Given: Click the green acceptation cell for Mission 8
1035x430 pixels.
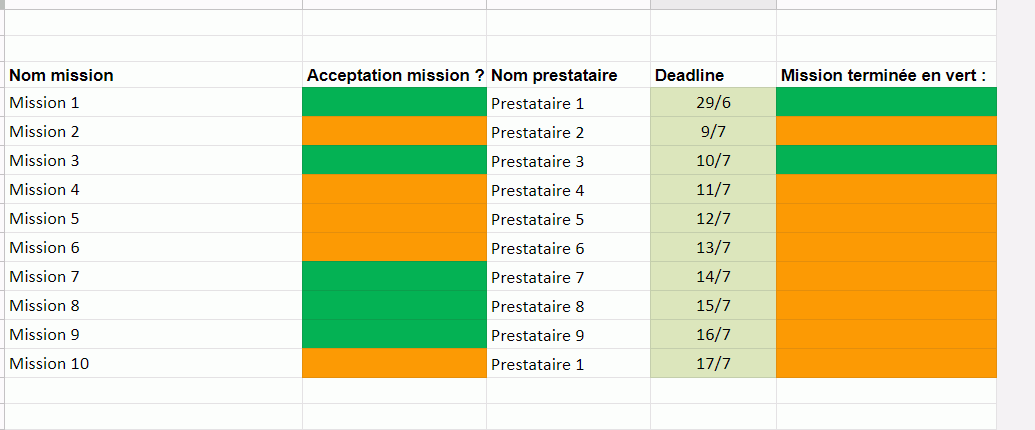Looking at the screenshot, I should tap(394, 306).
